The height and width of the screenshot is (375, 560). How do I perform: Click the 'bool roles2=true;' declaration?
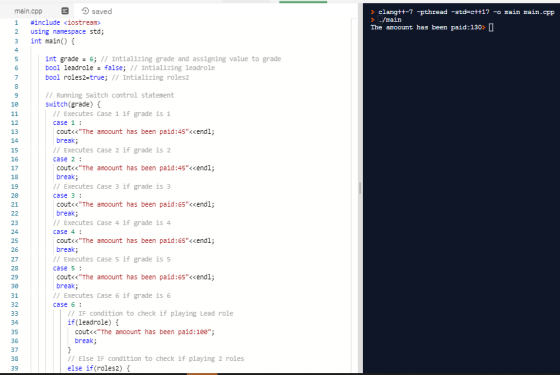click(x=76, y=78)
